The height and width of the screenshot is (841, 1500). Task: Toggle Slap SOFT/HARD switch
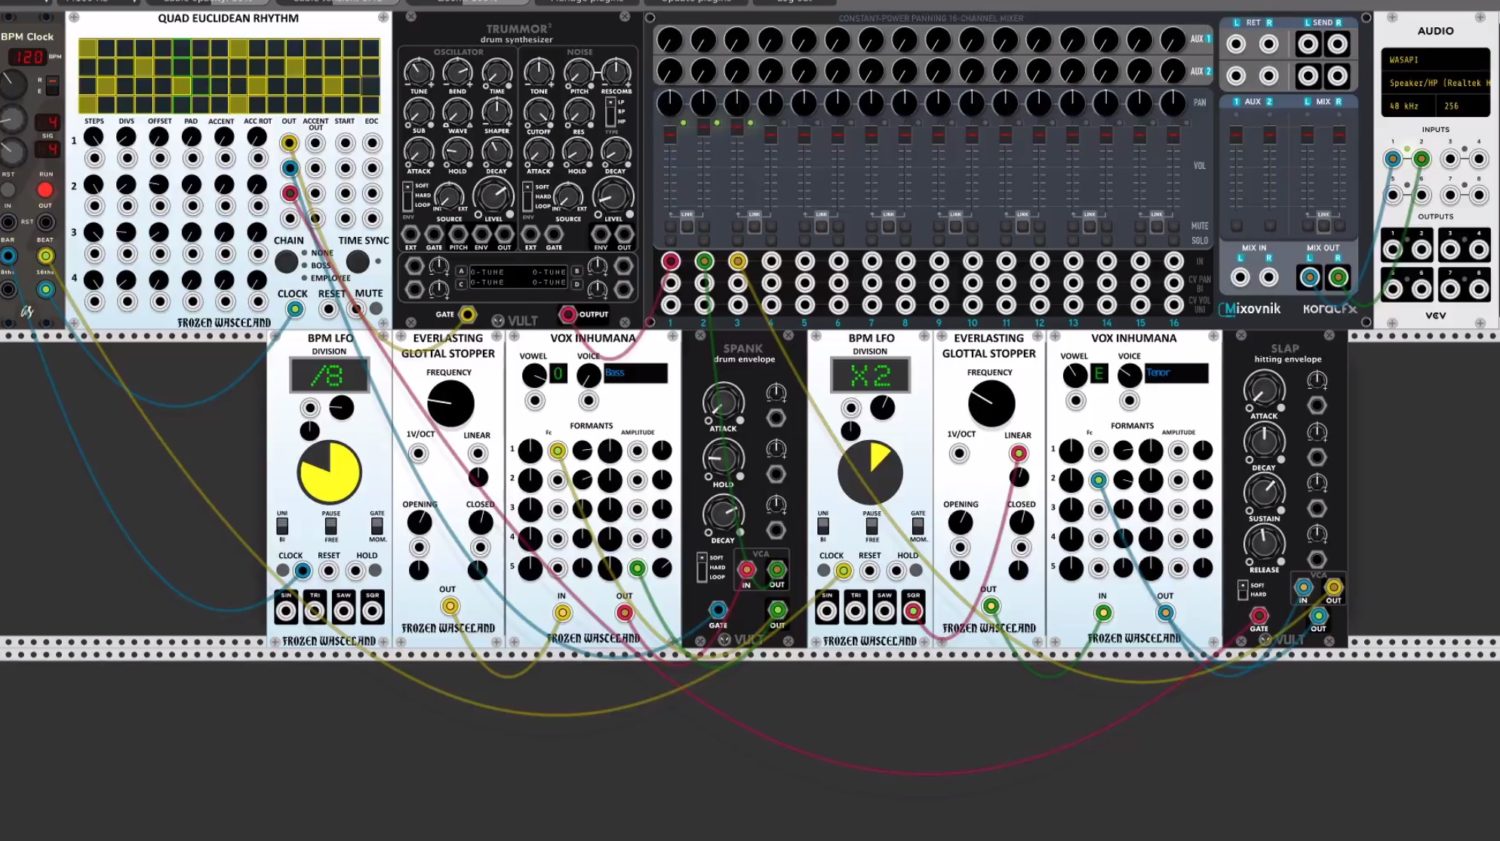point(1243,590)
